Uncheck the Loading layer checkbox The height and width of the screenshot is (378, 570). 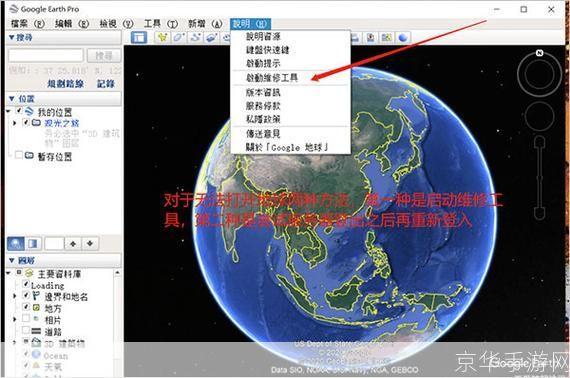[26, 284]
